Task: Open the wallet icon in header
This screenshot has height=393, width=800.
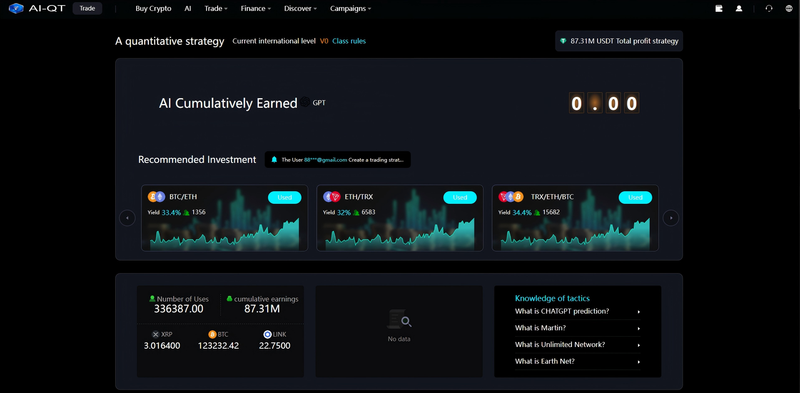Action: [719, 8]
